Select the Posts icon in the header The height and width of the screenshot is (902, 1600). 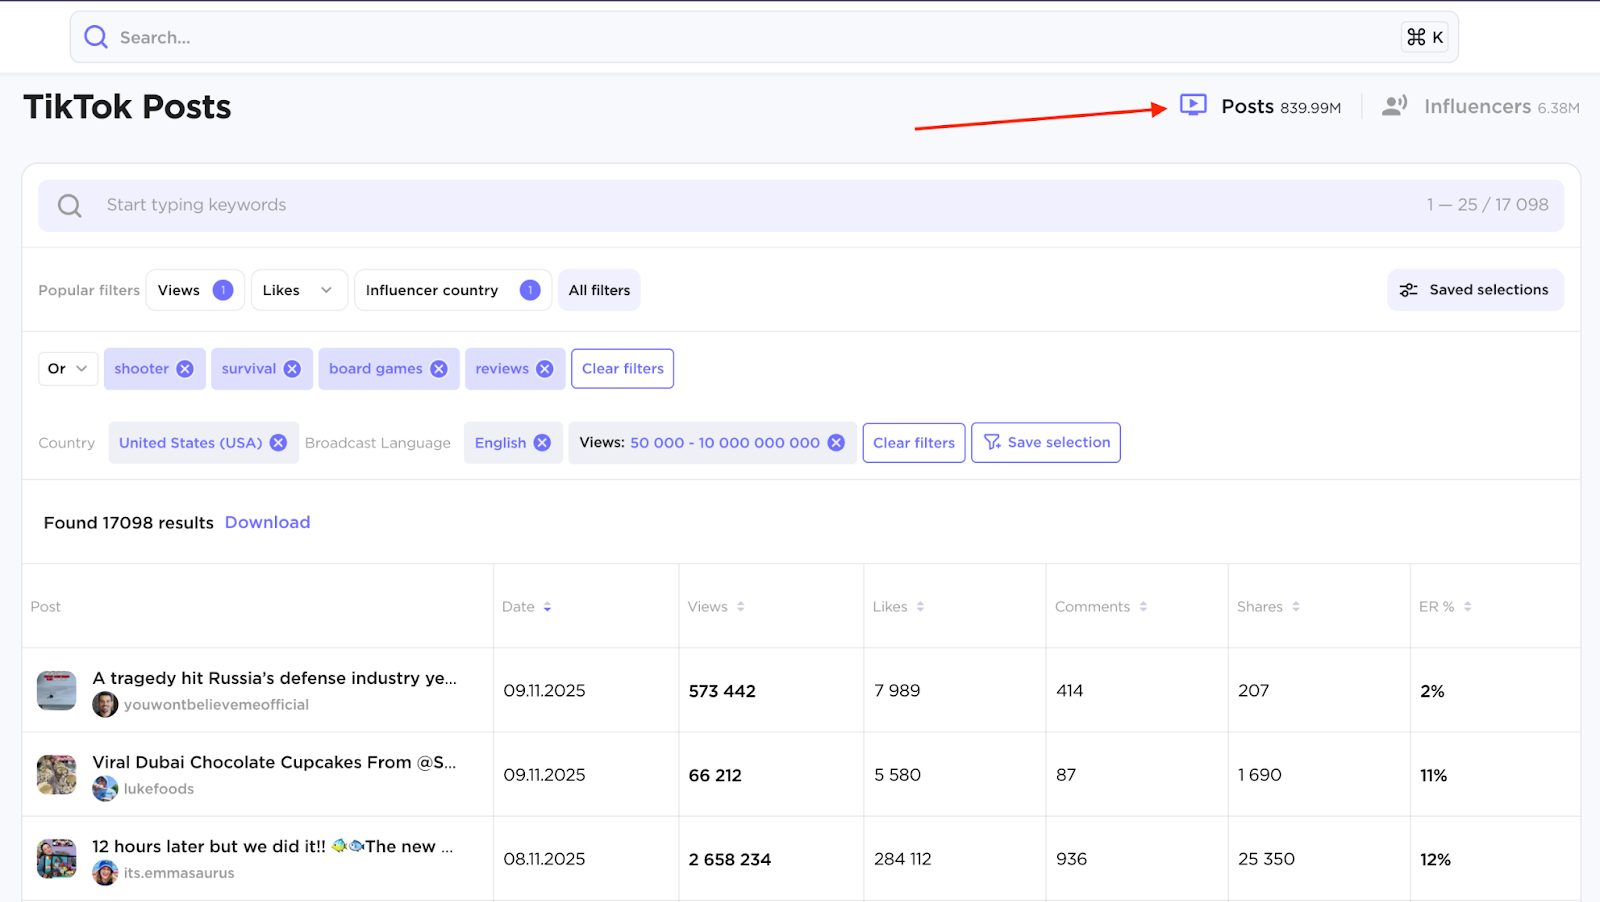point(1192,105)
